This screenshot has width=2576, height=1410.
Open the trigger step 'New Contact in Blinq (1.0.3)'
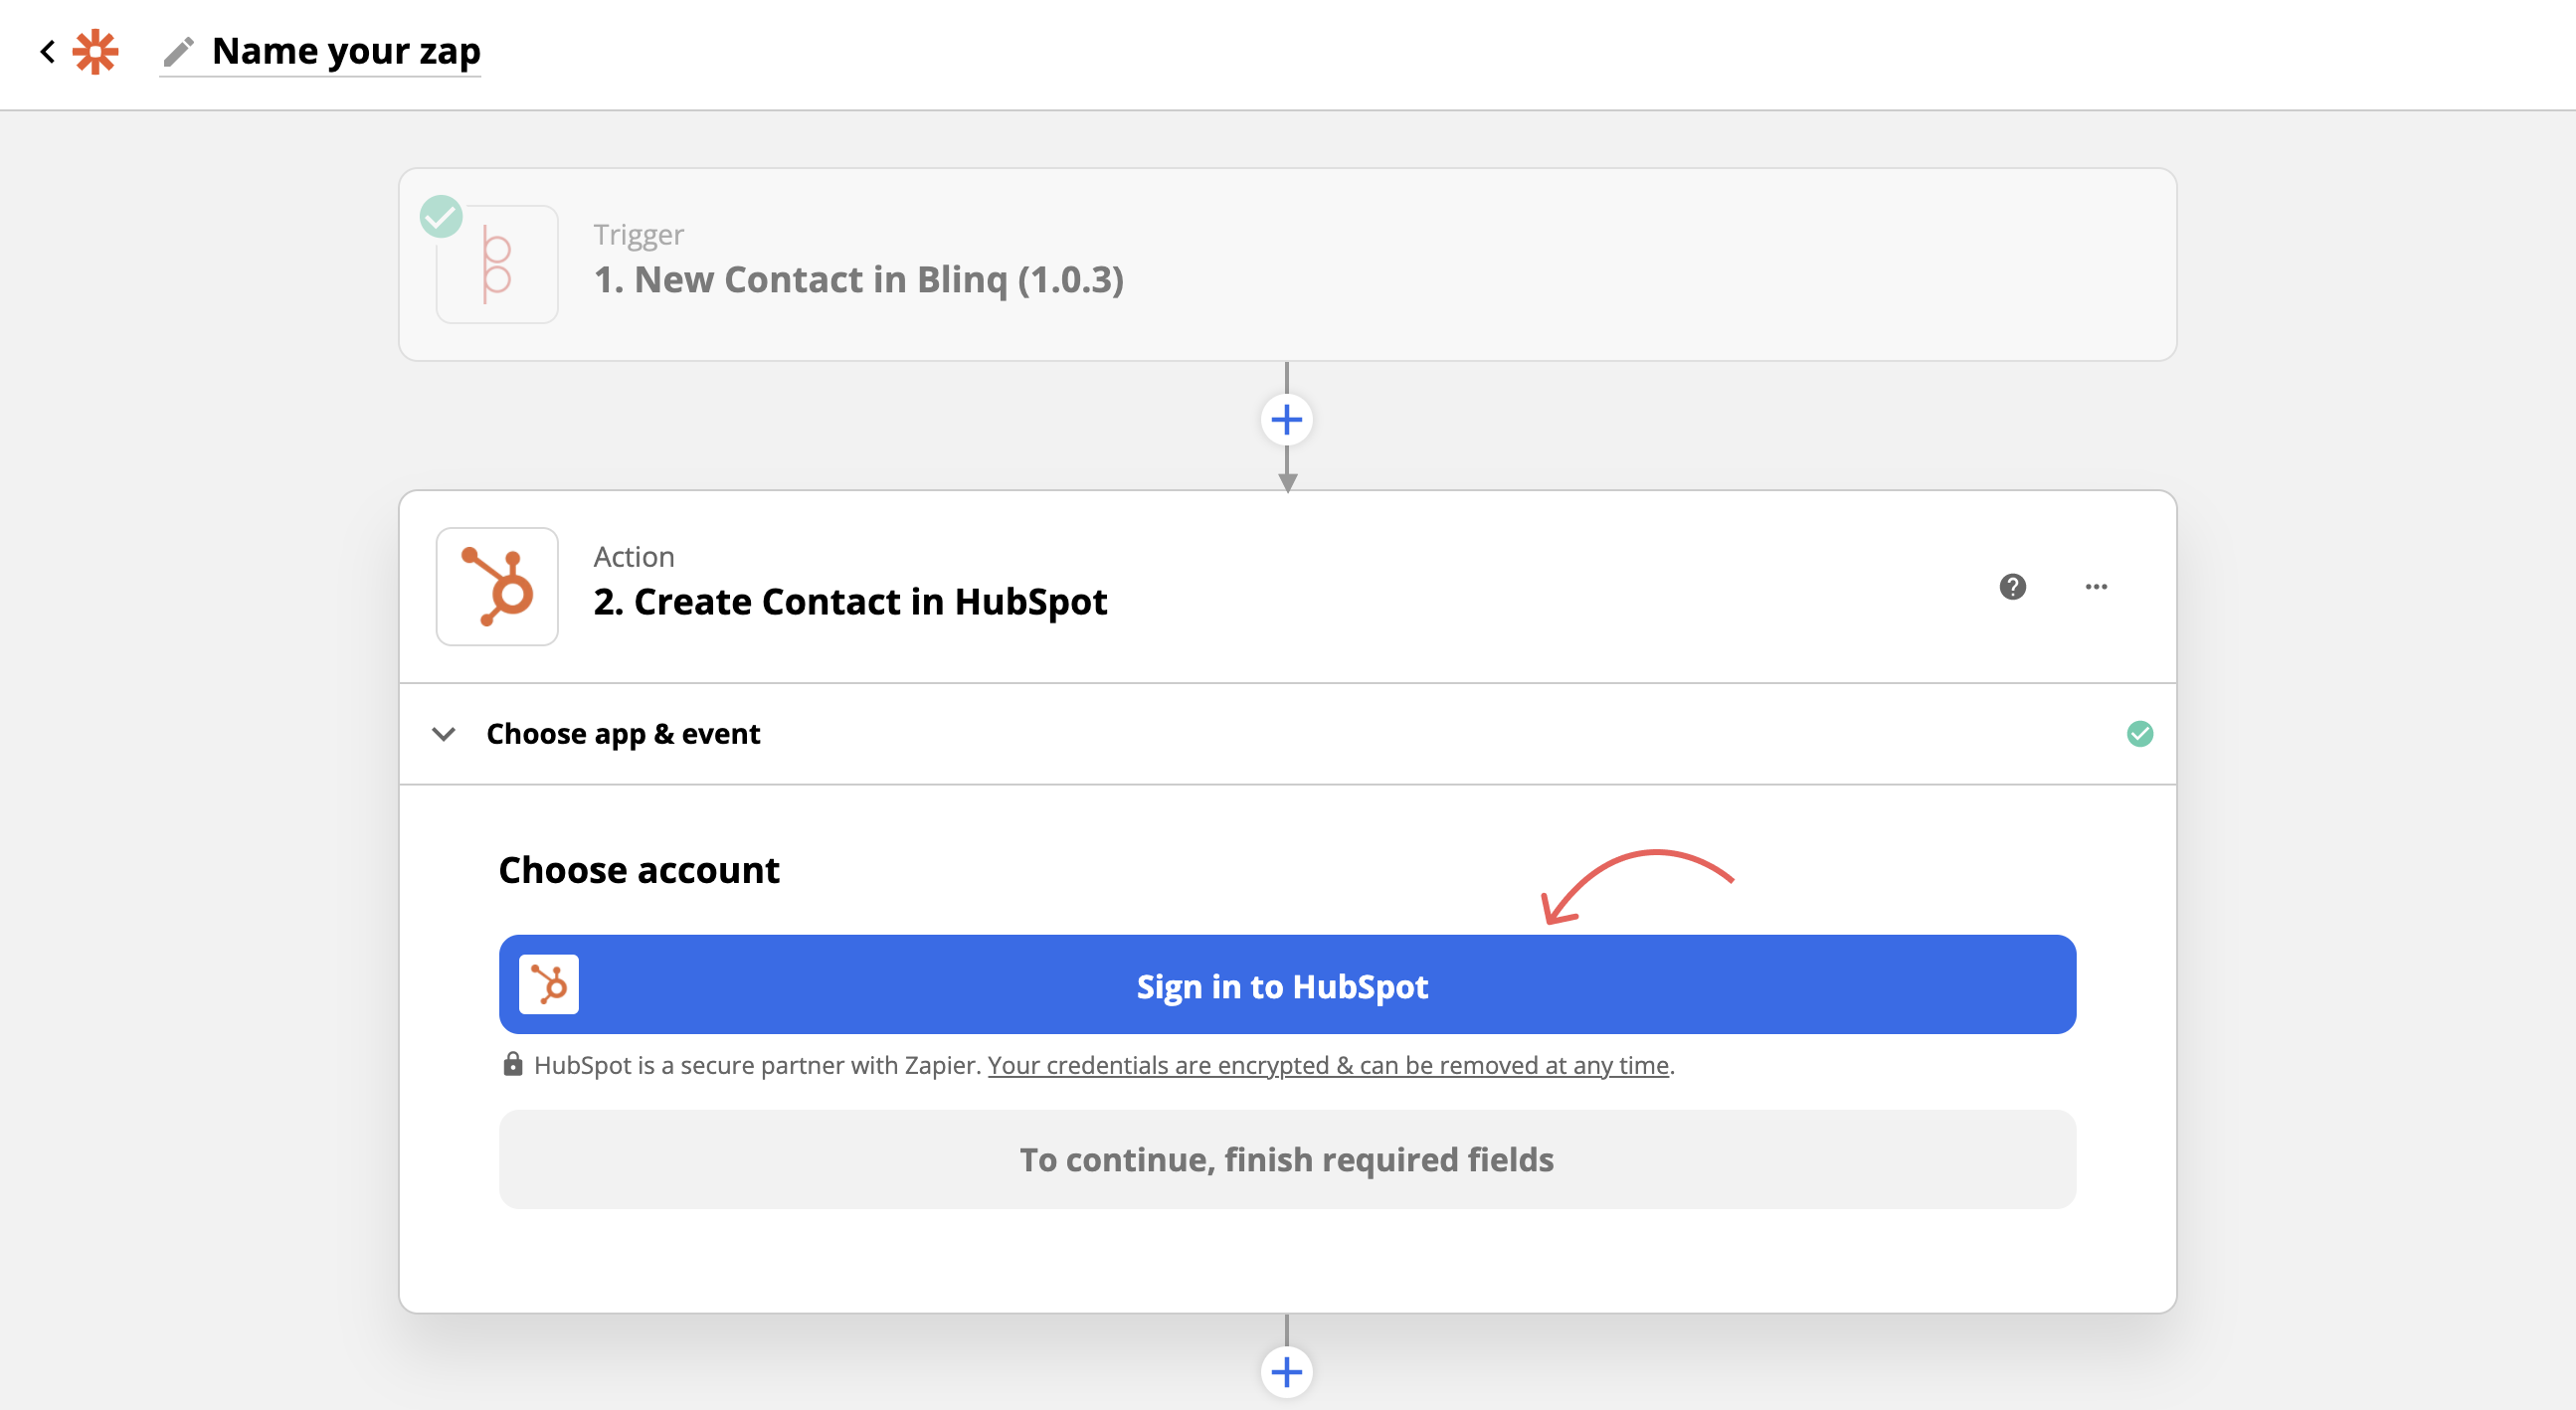tap(1287, 264)
